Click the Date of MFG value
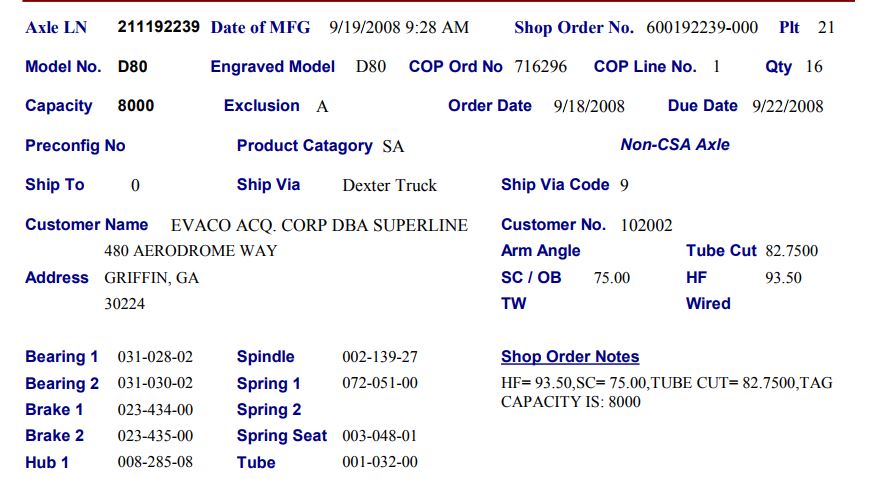The width and height of the screenshot is (881, 479). point(399,28)
